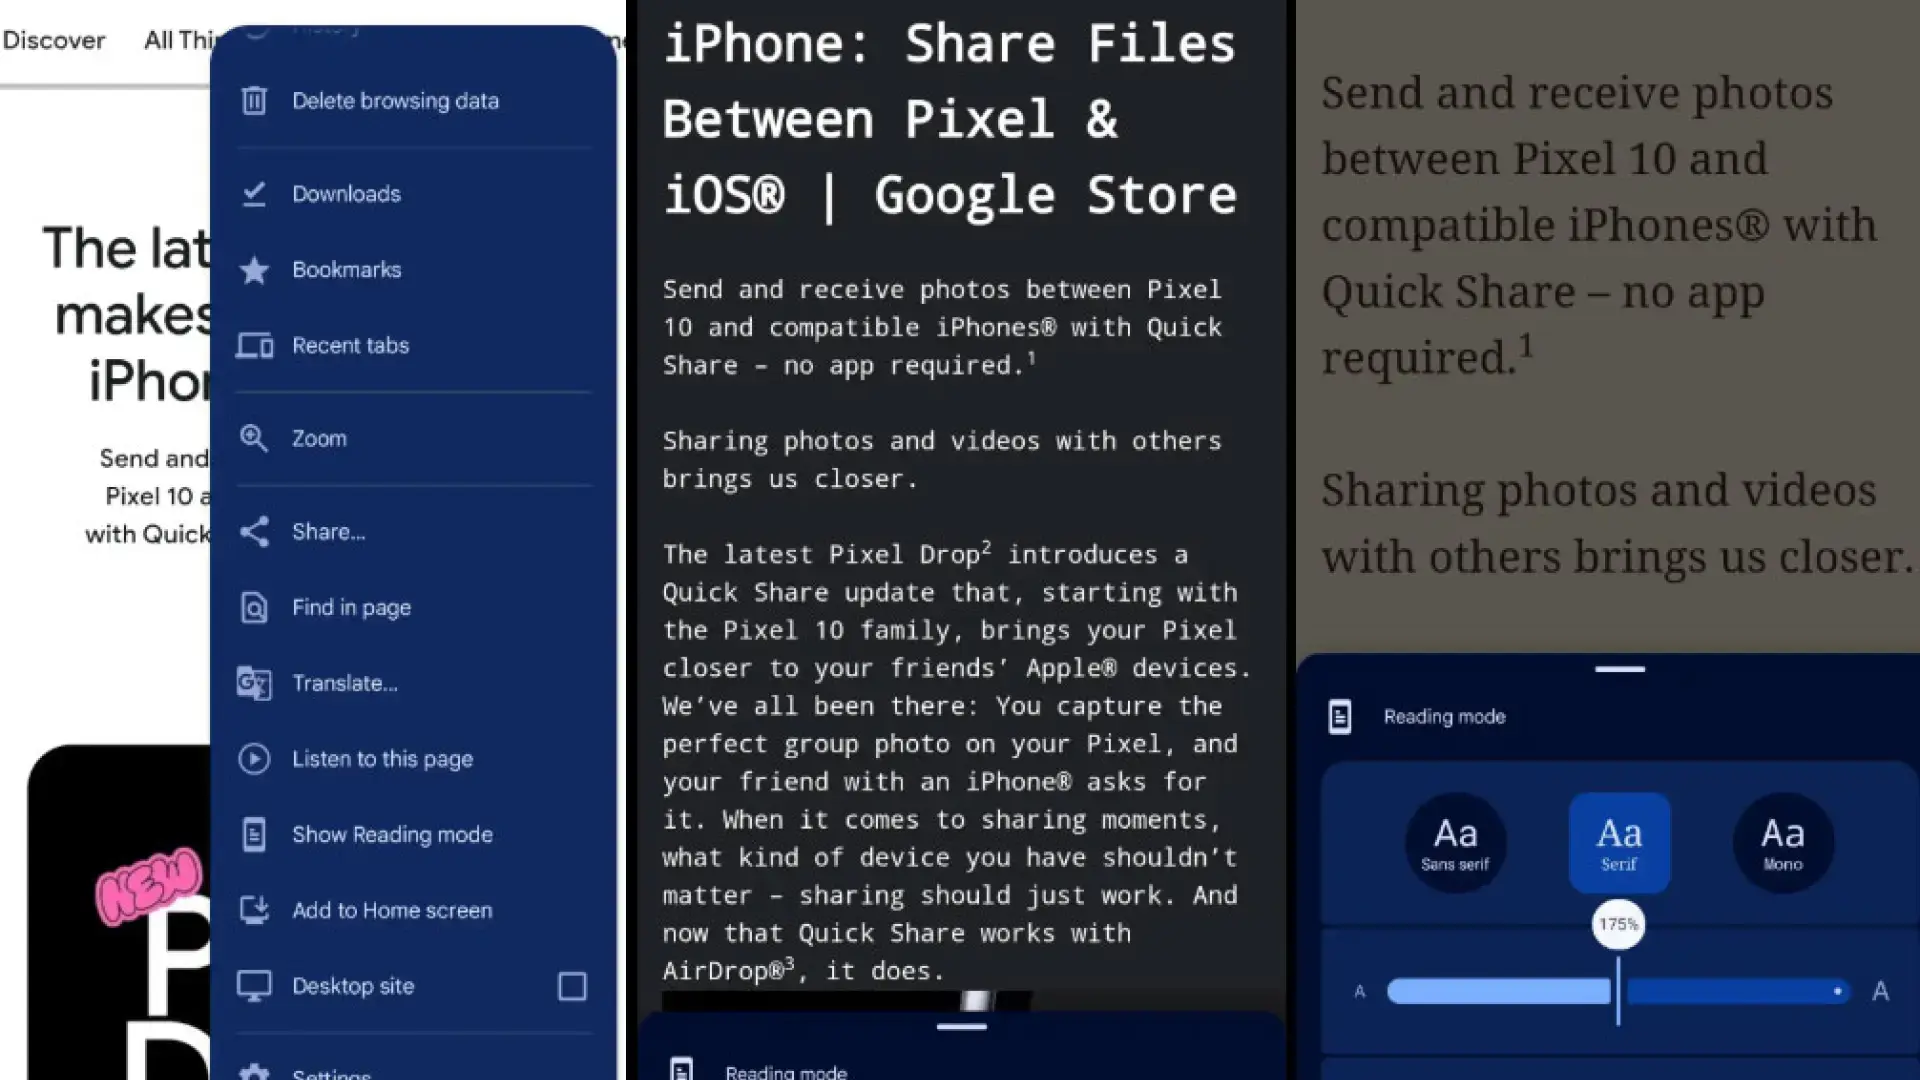Select the Mono font option
This screenshot has height=1080, width=1920.
1782,842
